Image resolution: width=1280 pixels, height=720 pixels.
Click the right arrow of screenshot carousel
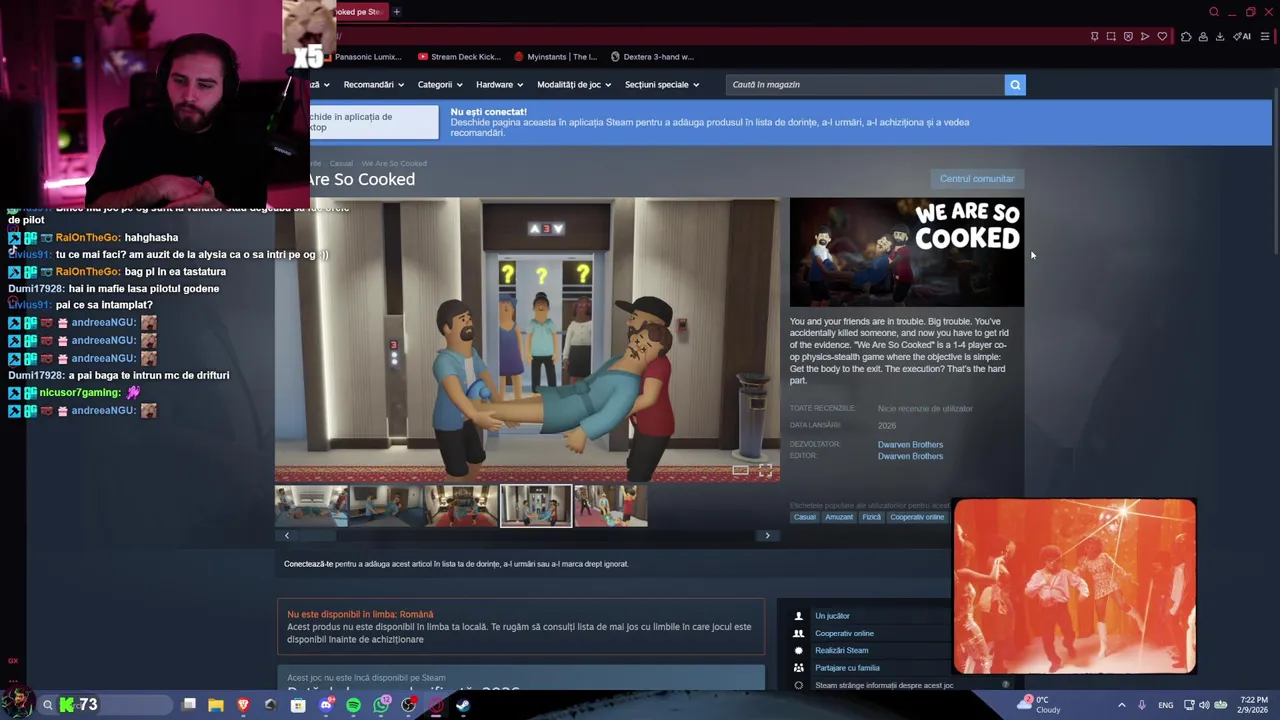767,536
